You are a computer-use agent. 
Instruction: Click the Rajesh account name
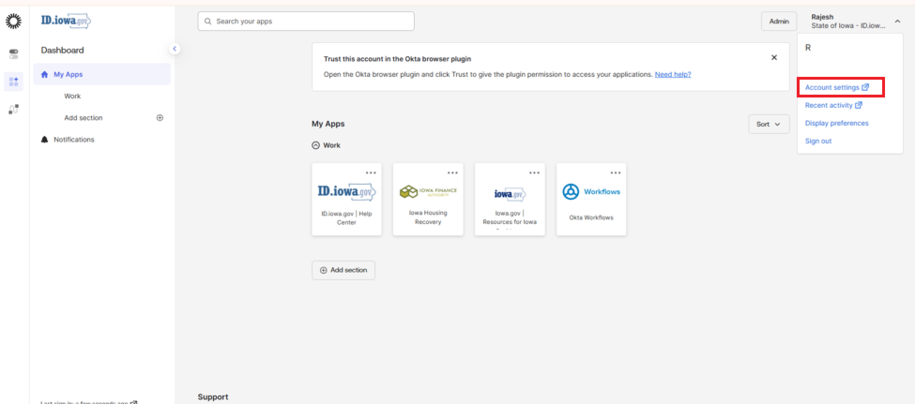823,17
